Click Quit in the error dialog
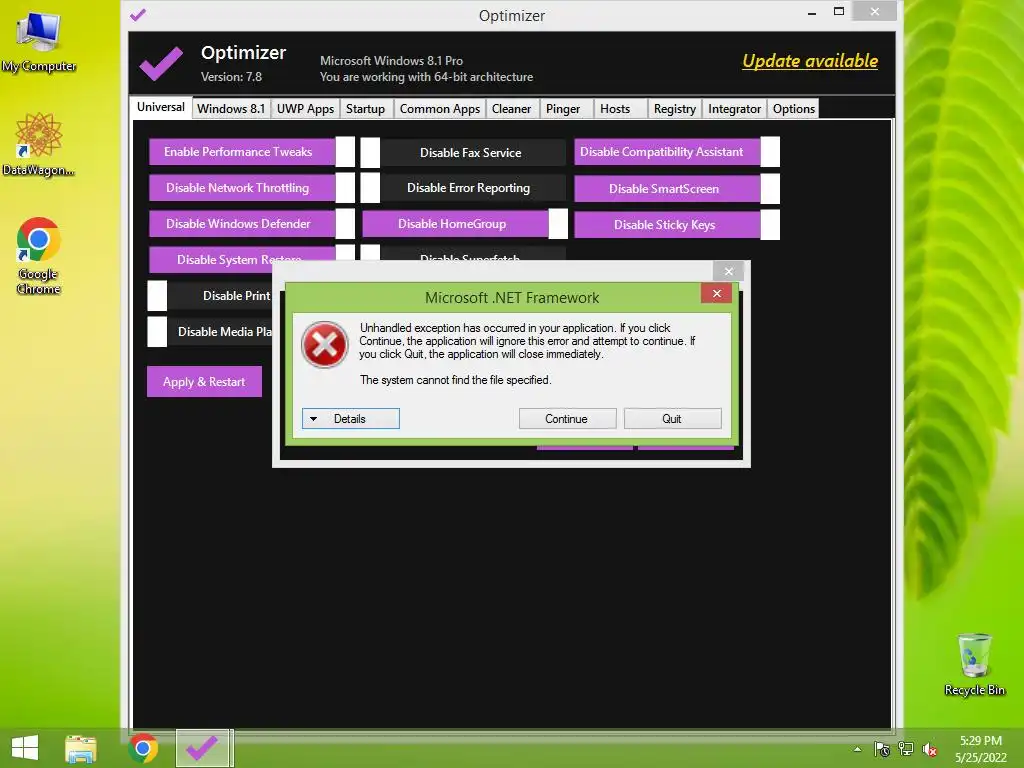Screen dimensions: 1024x768 673,419
